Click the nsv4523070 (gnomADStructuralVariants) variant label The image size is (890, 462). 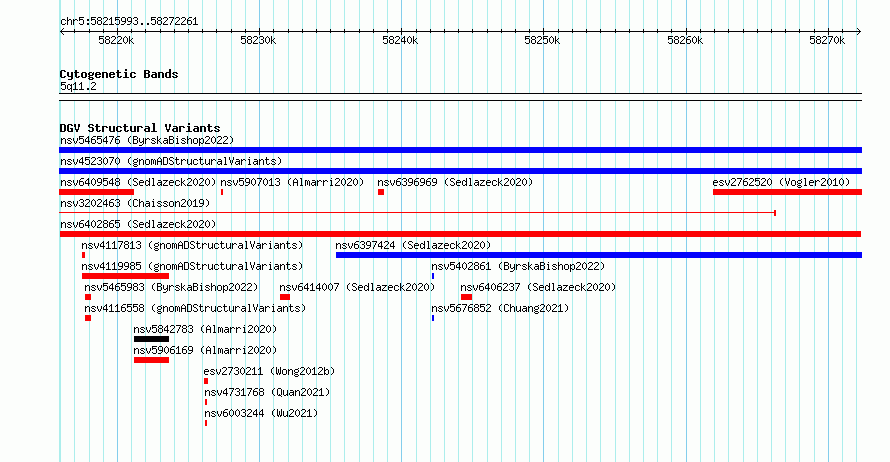[171, 161]
